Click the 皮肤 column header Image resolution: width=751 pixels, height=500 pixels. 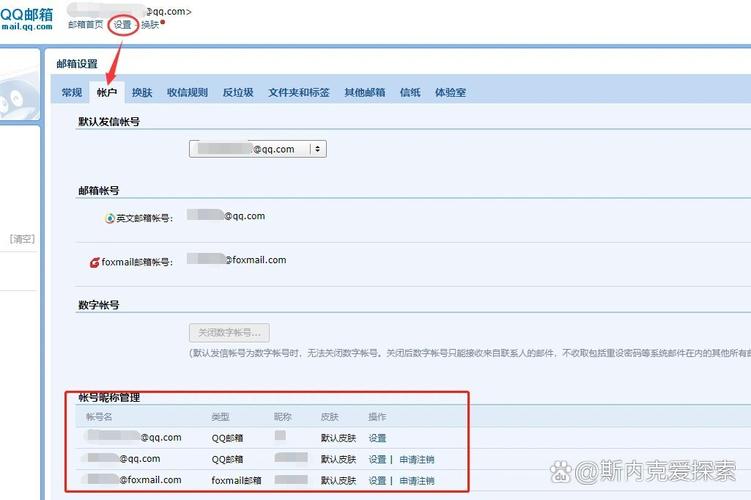330,417
